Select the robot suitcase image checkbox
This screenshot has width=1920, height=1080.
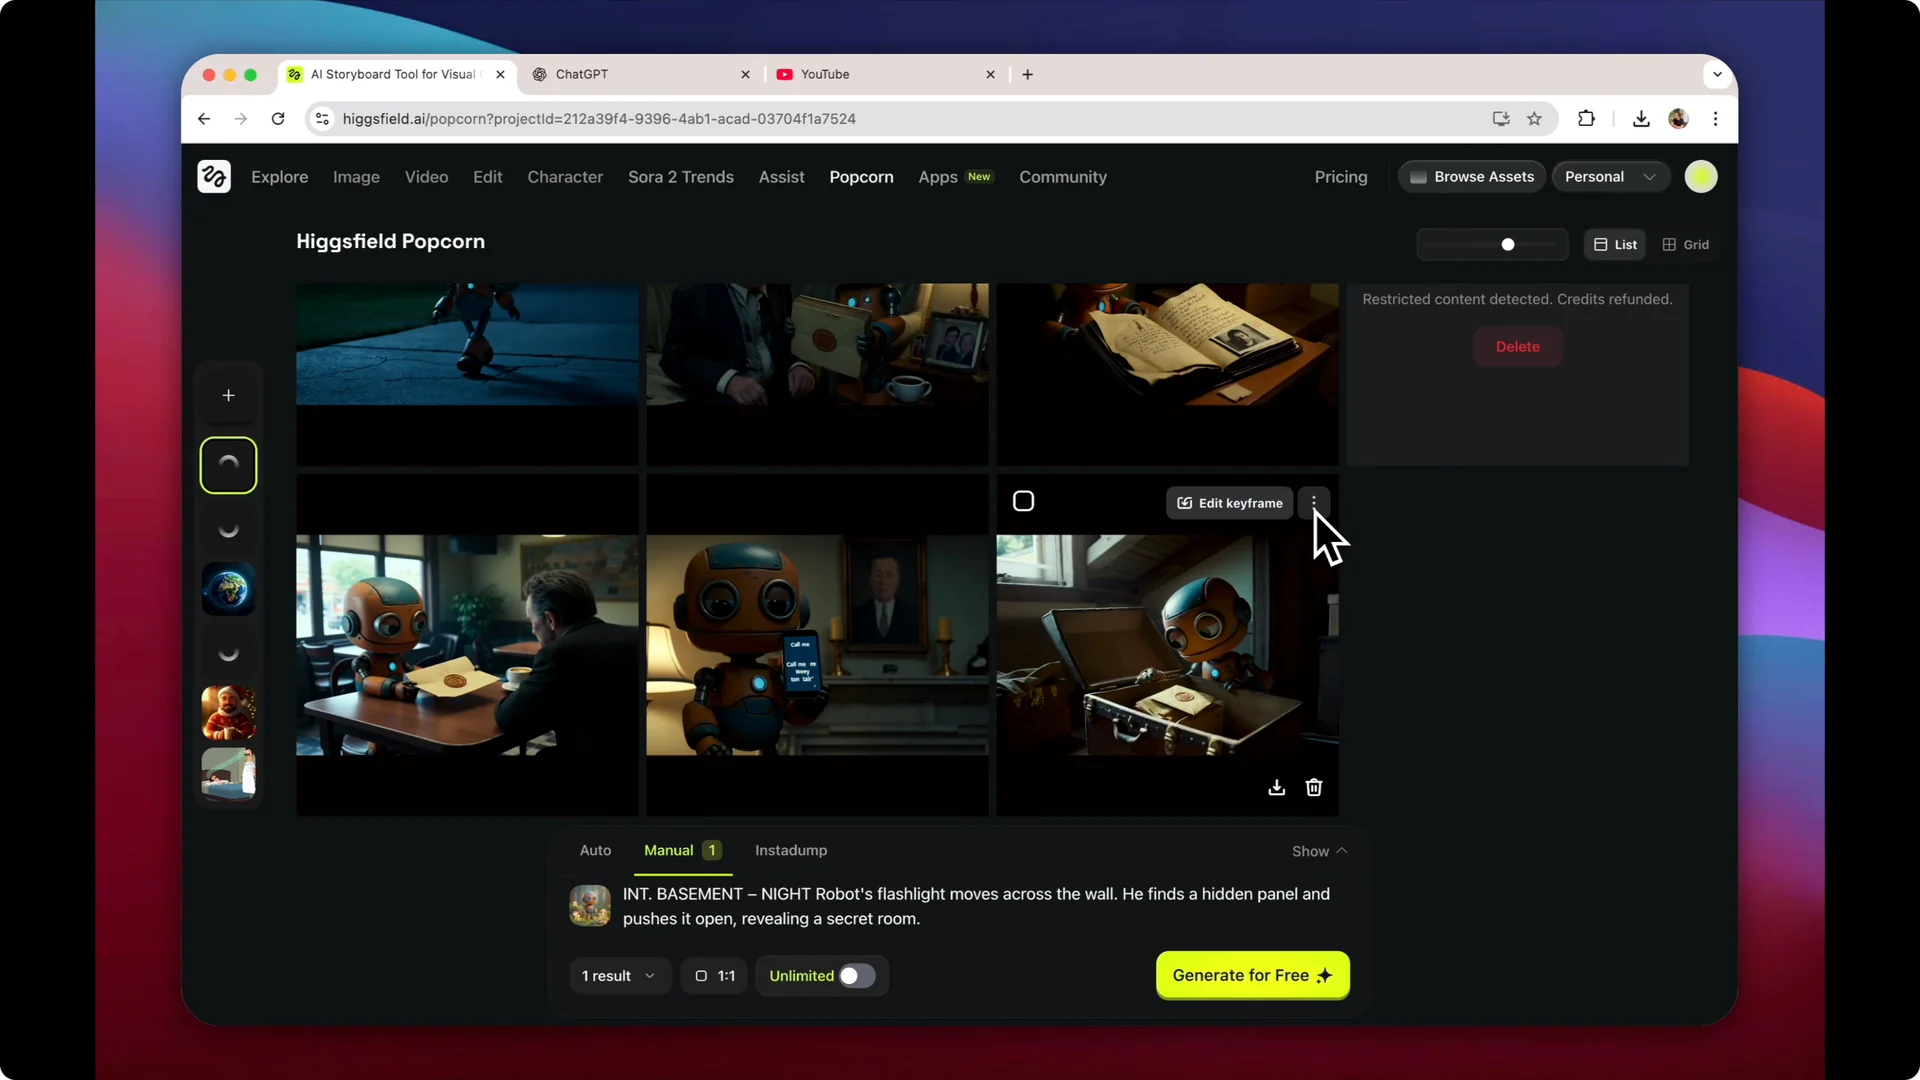[x=1023, y=500]
